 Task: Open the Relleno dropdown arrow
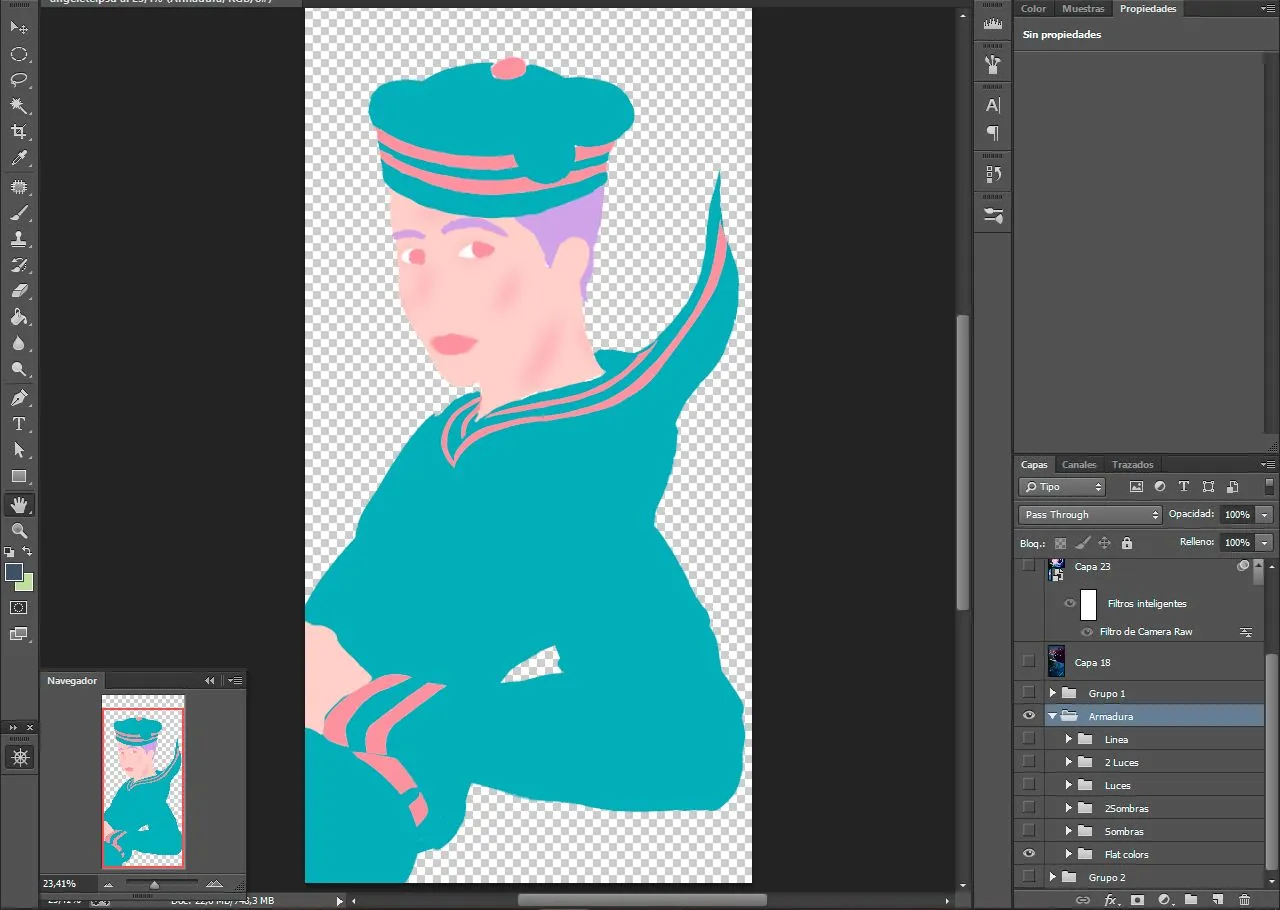(1265, 542)
